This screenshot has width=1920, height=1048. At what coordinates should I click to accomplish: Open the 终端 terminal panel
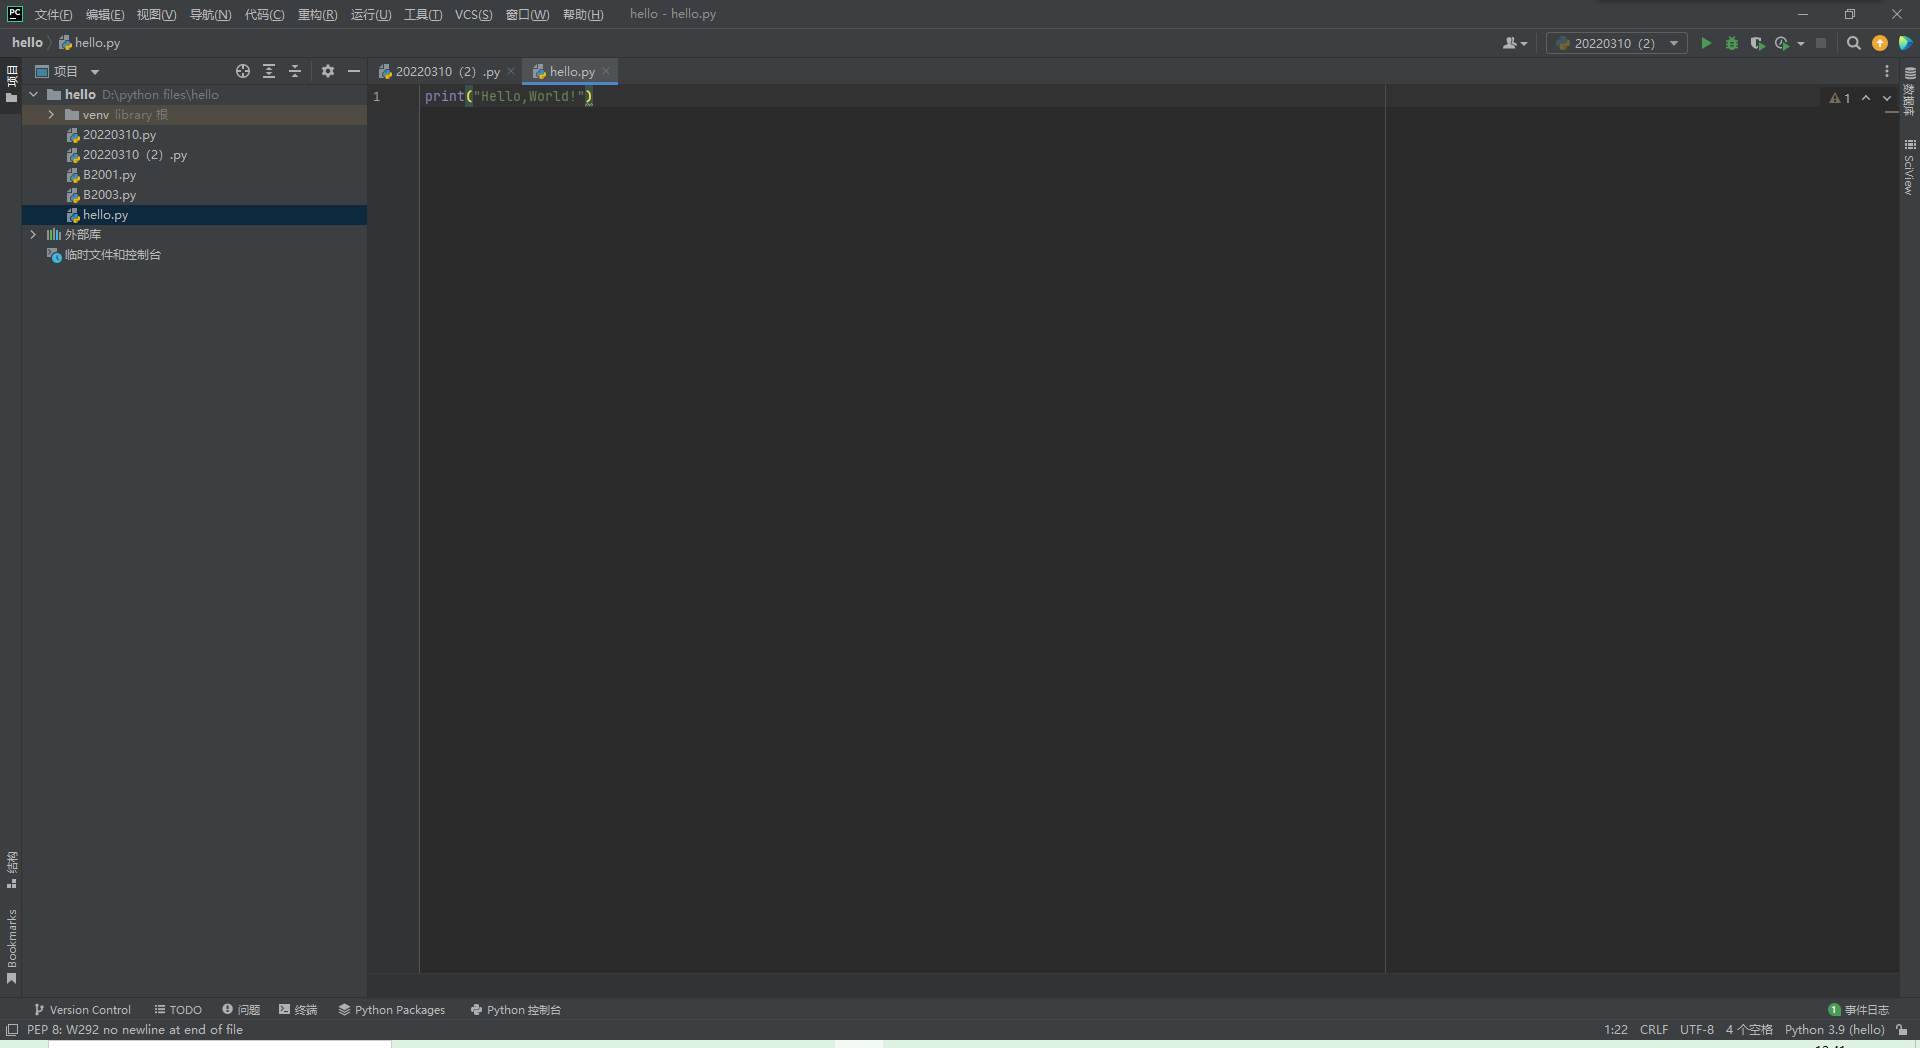pos(298,1010)
